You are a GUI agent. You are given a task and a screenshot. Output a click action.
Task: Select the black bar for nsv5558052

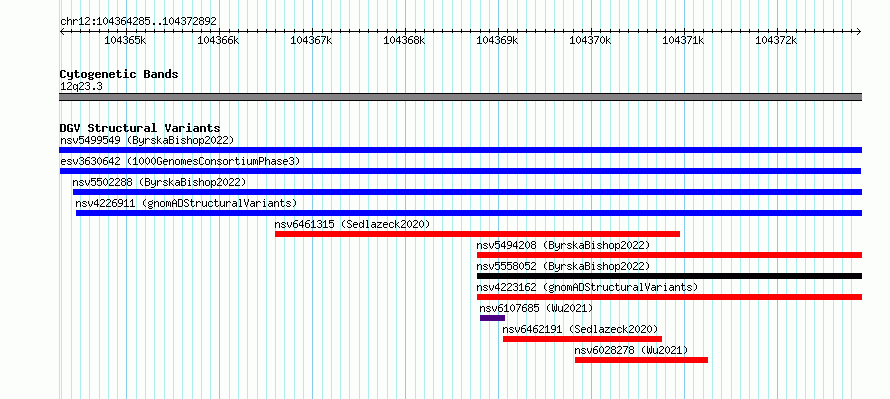pyautogui.click(x=669, y=276)
